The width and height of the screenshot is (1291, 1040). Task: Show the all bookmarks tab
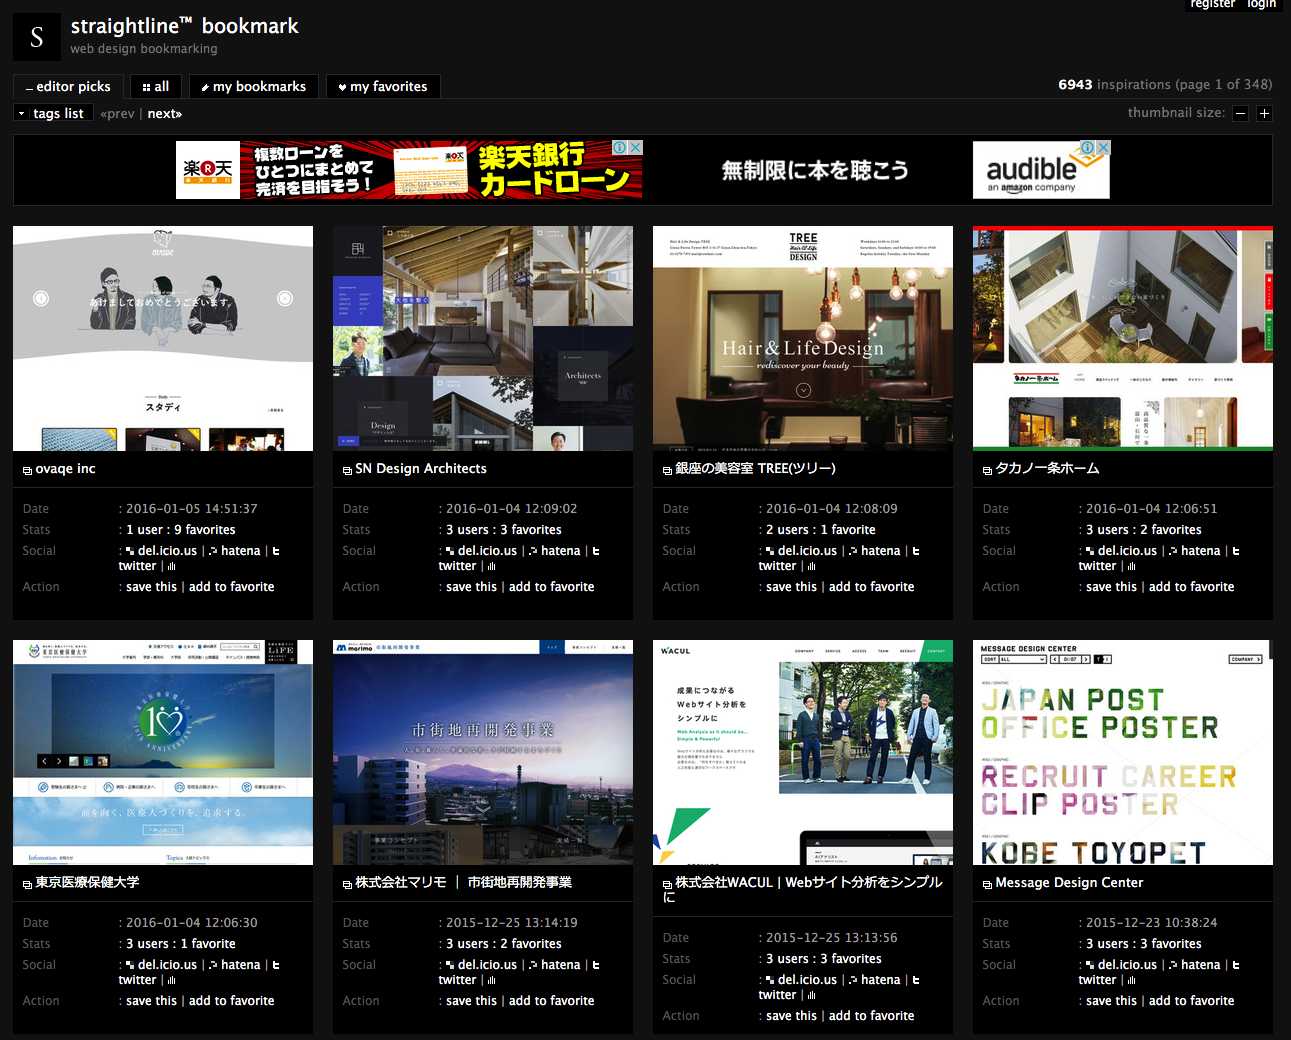tap(156, 87)
